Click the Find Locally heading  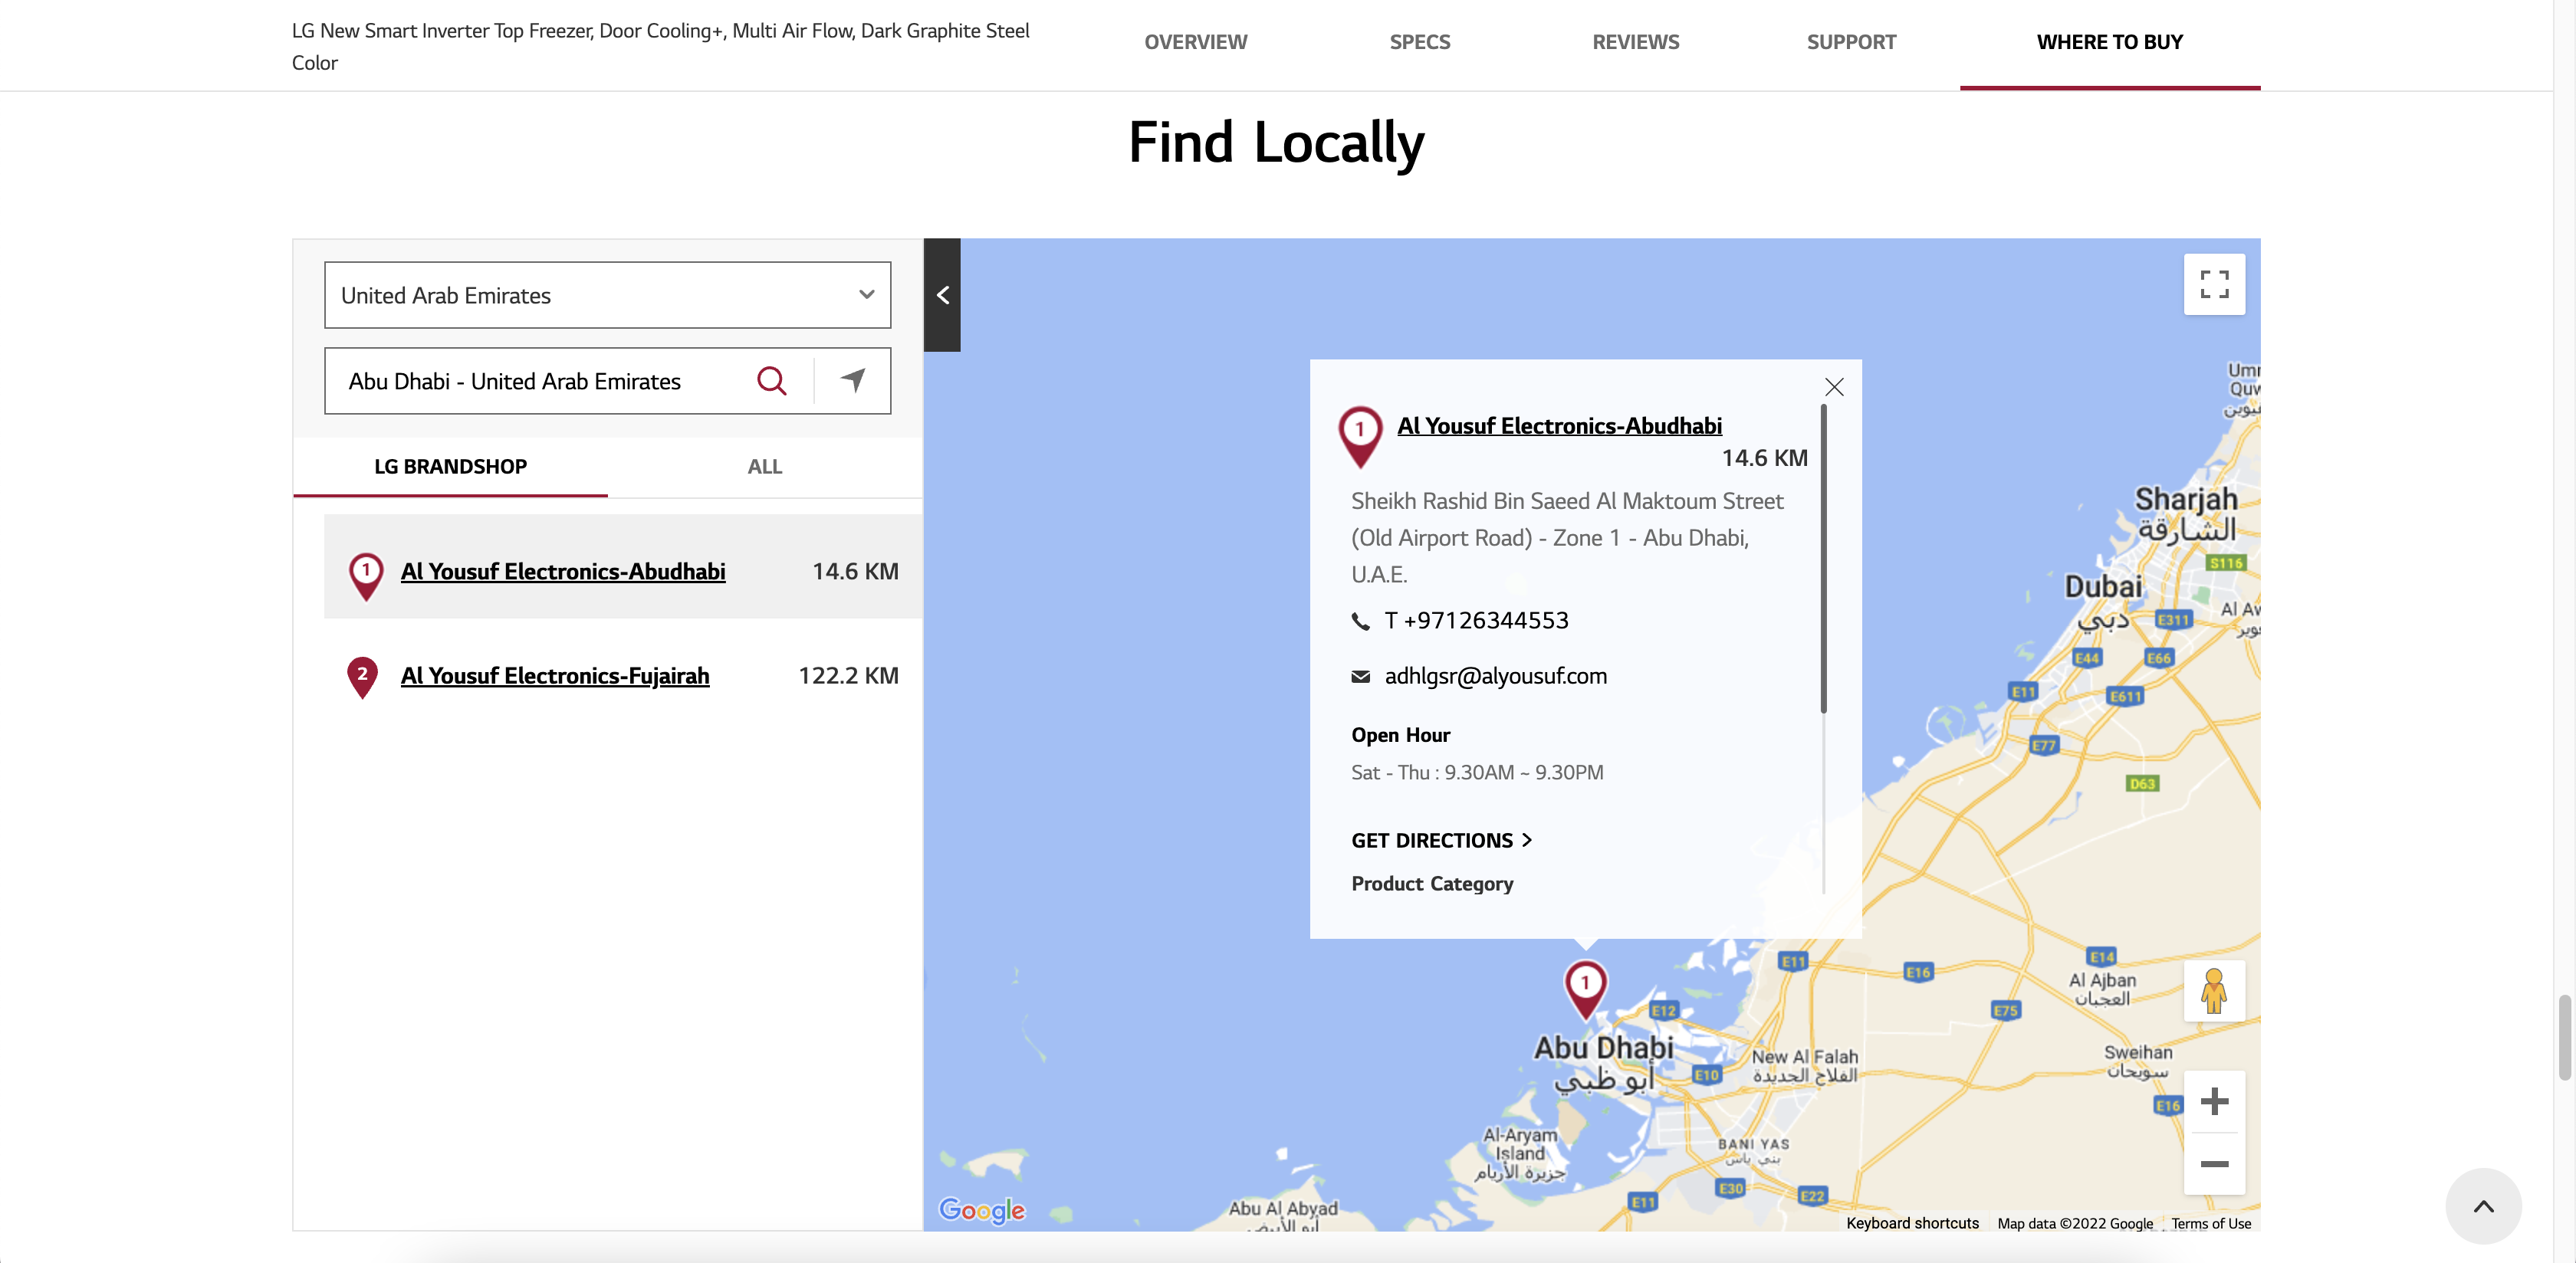(1276, 142)
